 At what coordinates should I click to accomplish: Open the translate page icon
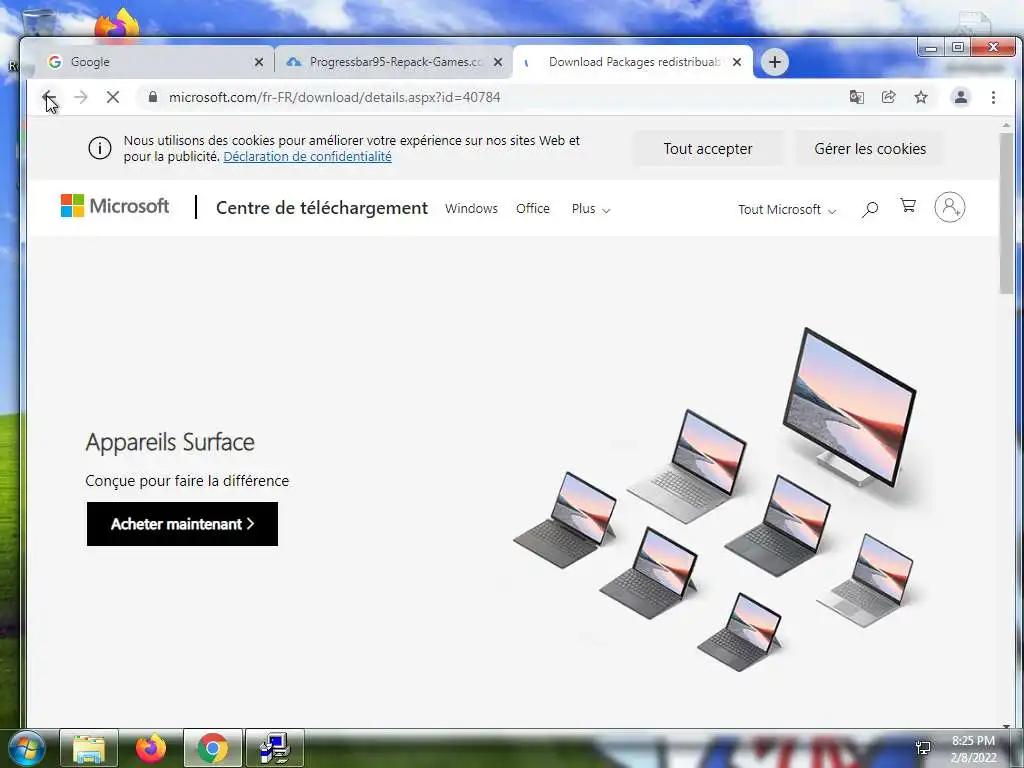856,97
